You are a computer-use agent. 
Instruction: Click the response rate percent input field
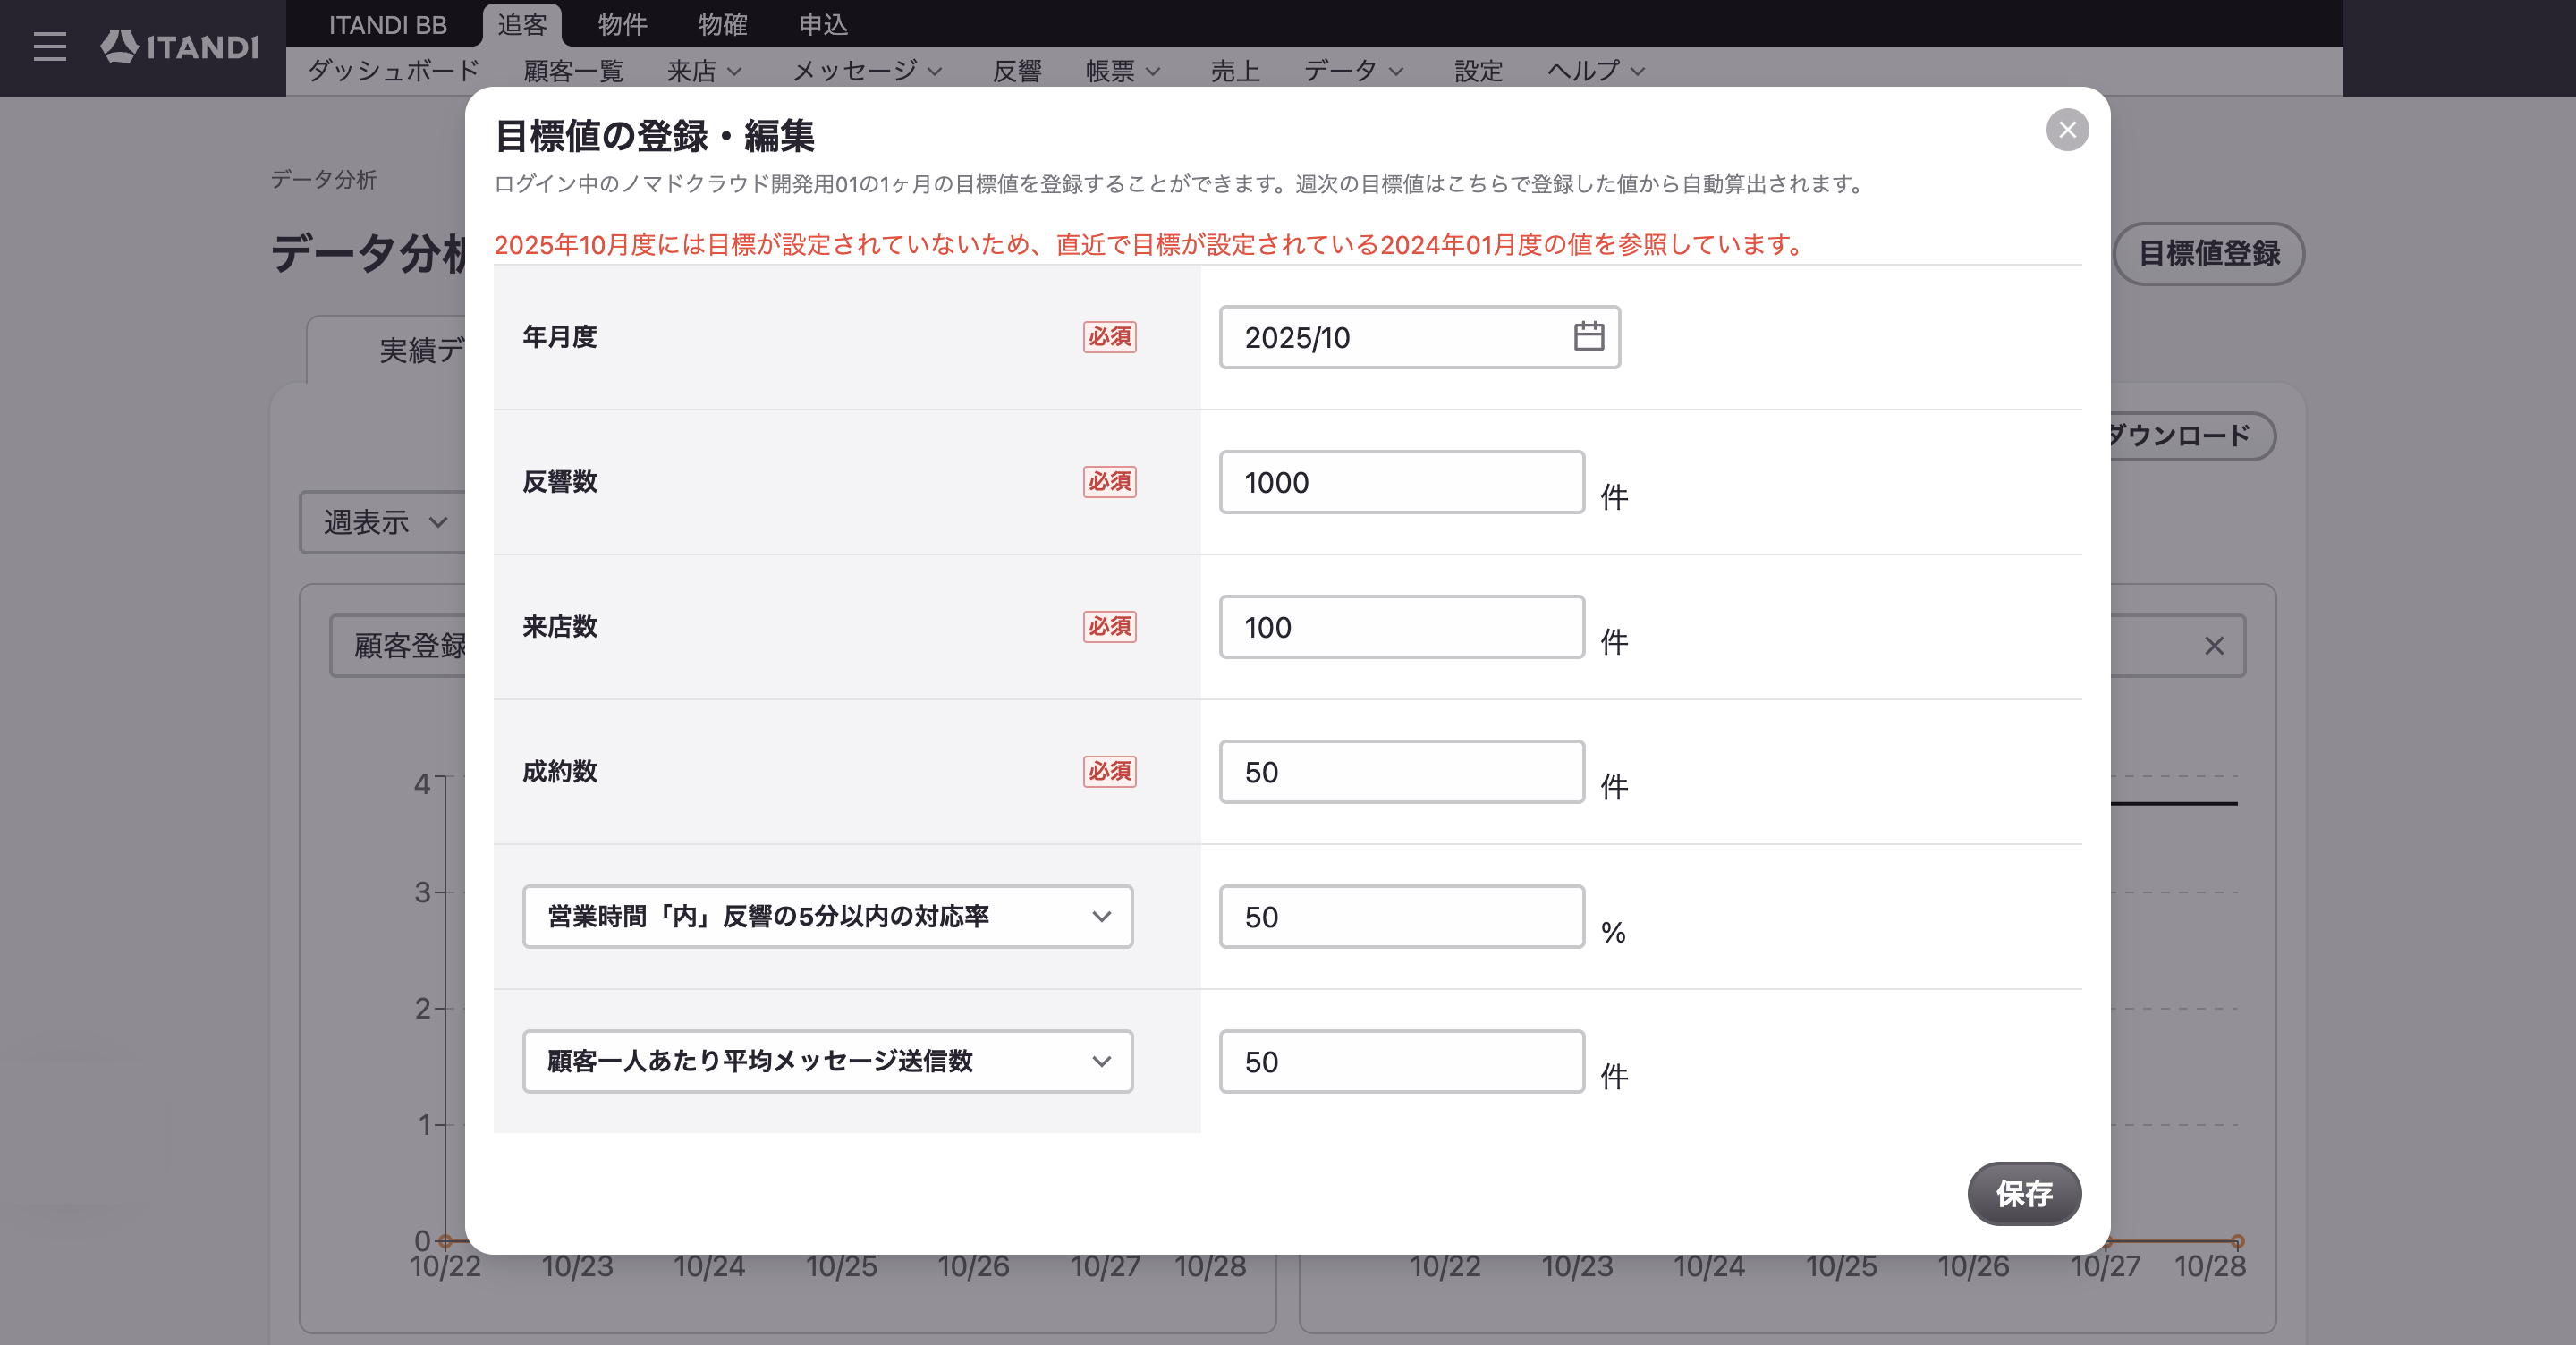(x=1402, y=917)
